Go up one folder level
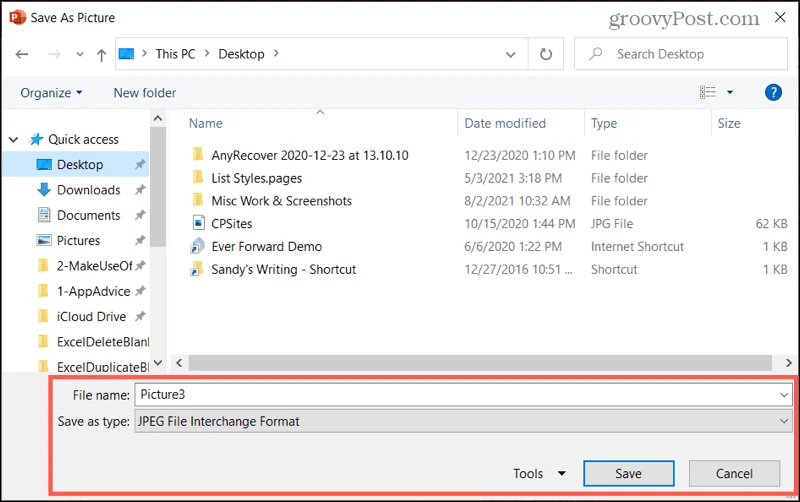800x502 pixels. [102, 55]
